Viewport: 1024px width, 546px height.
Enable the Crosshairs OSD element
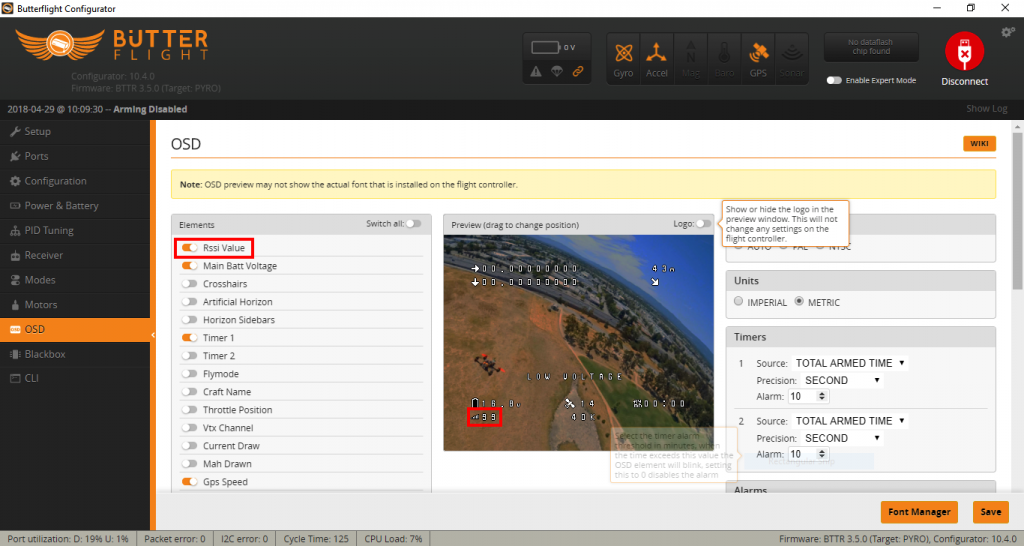(x=189, y=284)
